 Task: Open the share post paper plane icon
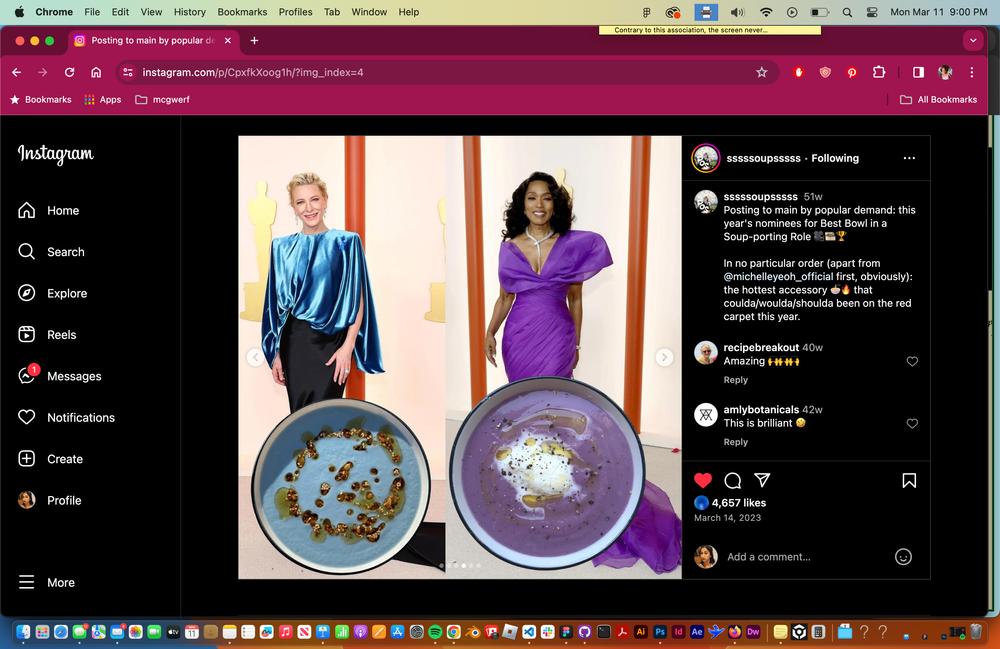coord(762,480)
